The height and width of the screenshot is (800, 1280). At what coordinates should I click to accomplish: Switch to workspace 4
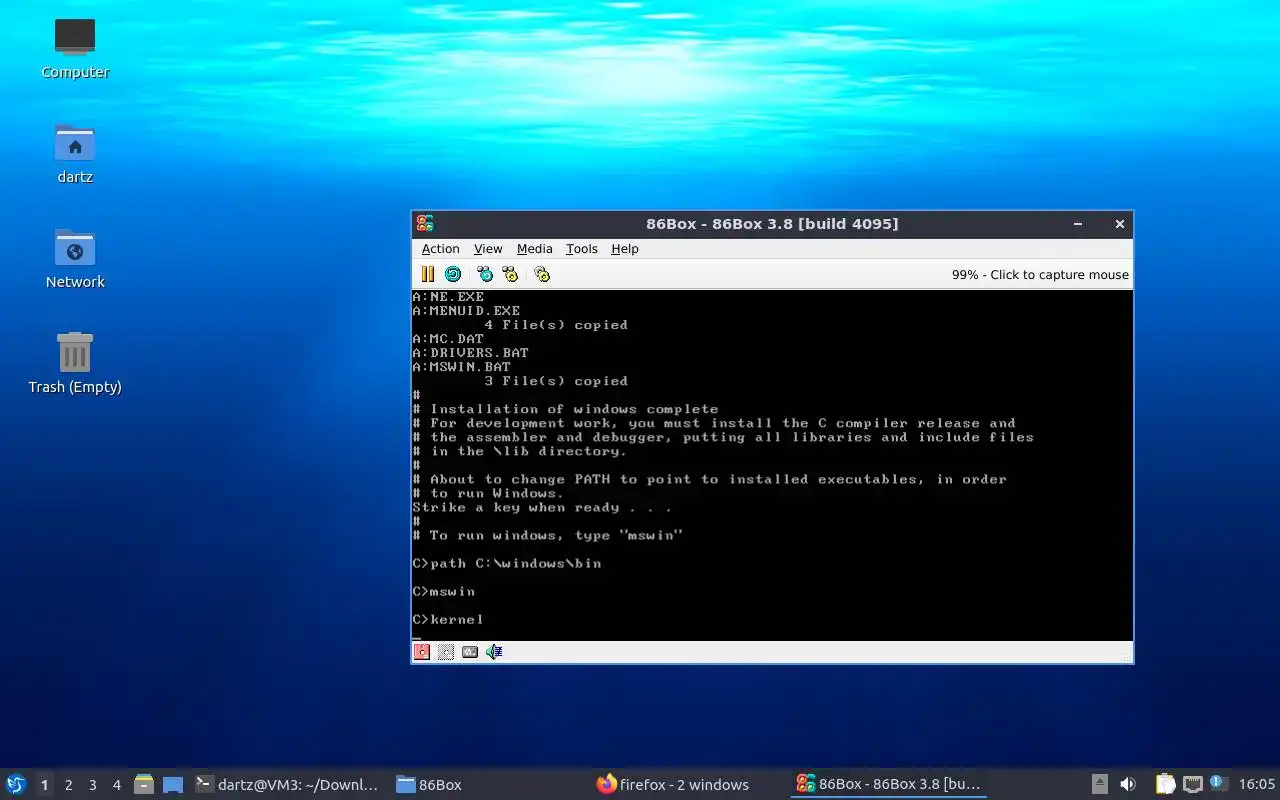click(x=116, y=785)
